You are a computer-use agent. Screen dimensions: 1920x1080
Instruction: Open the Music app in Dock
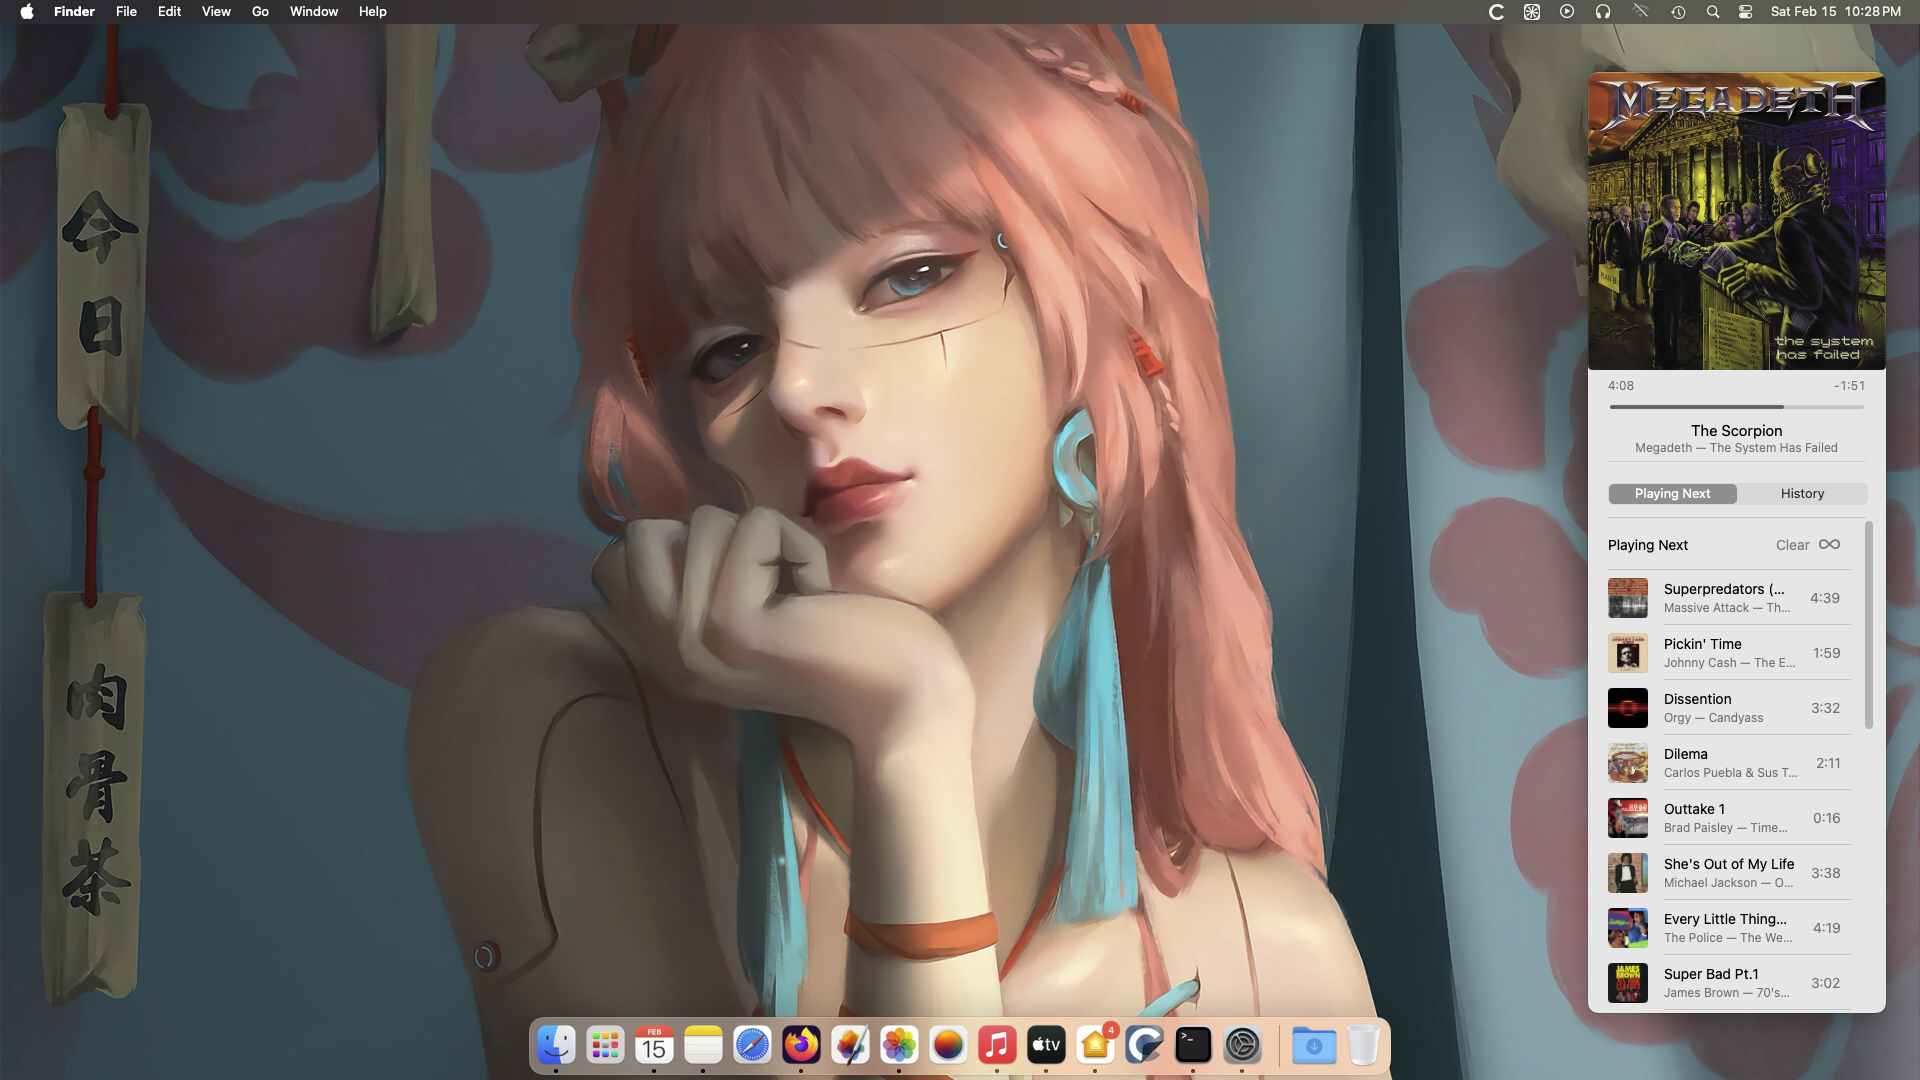point(996,1046)
